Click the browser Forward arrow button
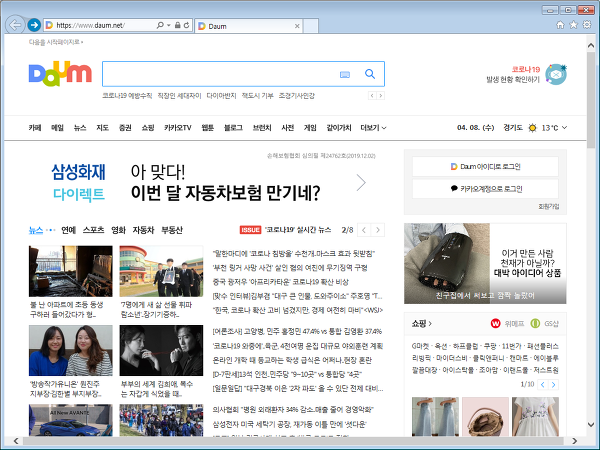Image resolution: width=600 pixels, height=450 pixels. coord(34,25)
